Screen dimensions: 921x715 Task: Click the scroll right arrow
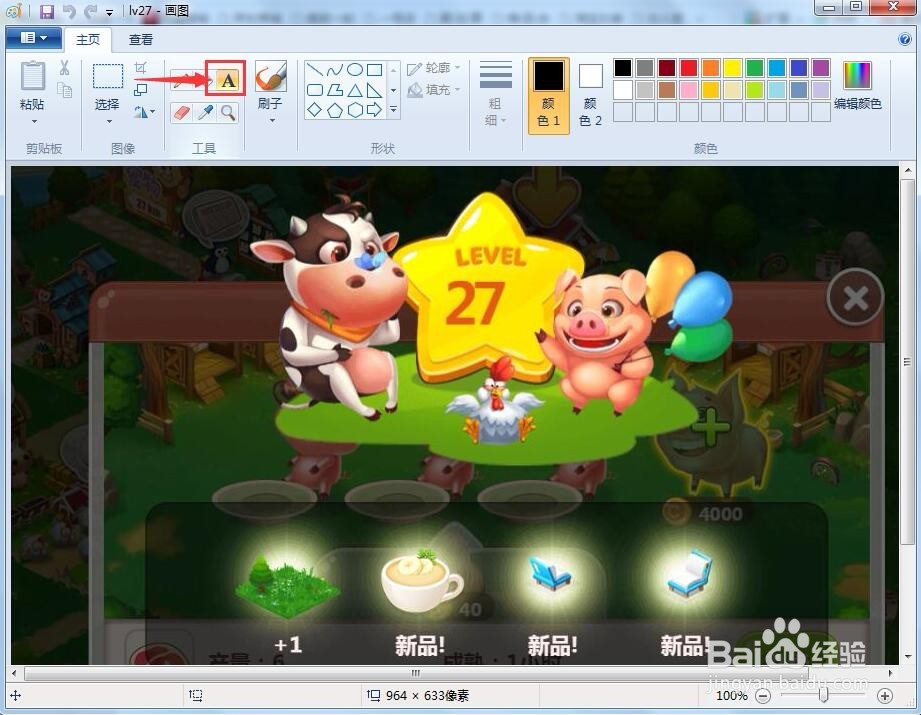[891, 673]
